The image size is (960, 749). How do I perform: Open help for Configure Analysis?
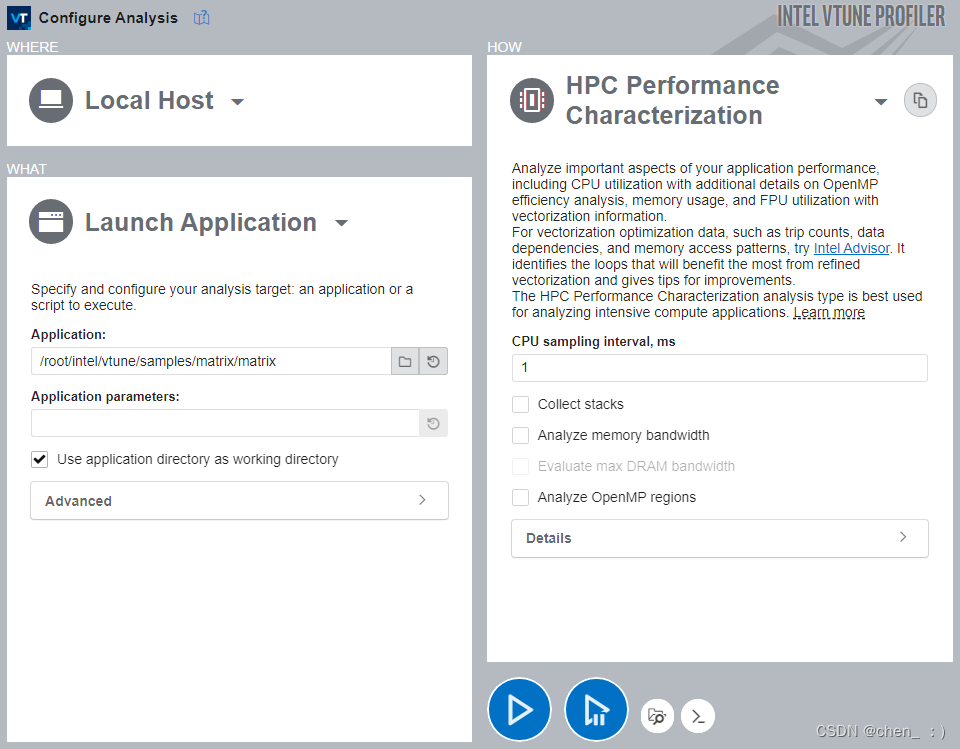201,17
